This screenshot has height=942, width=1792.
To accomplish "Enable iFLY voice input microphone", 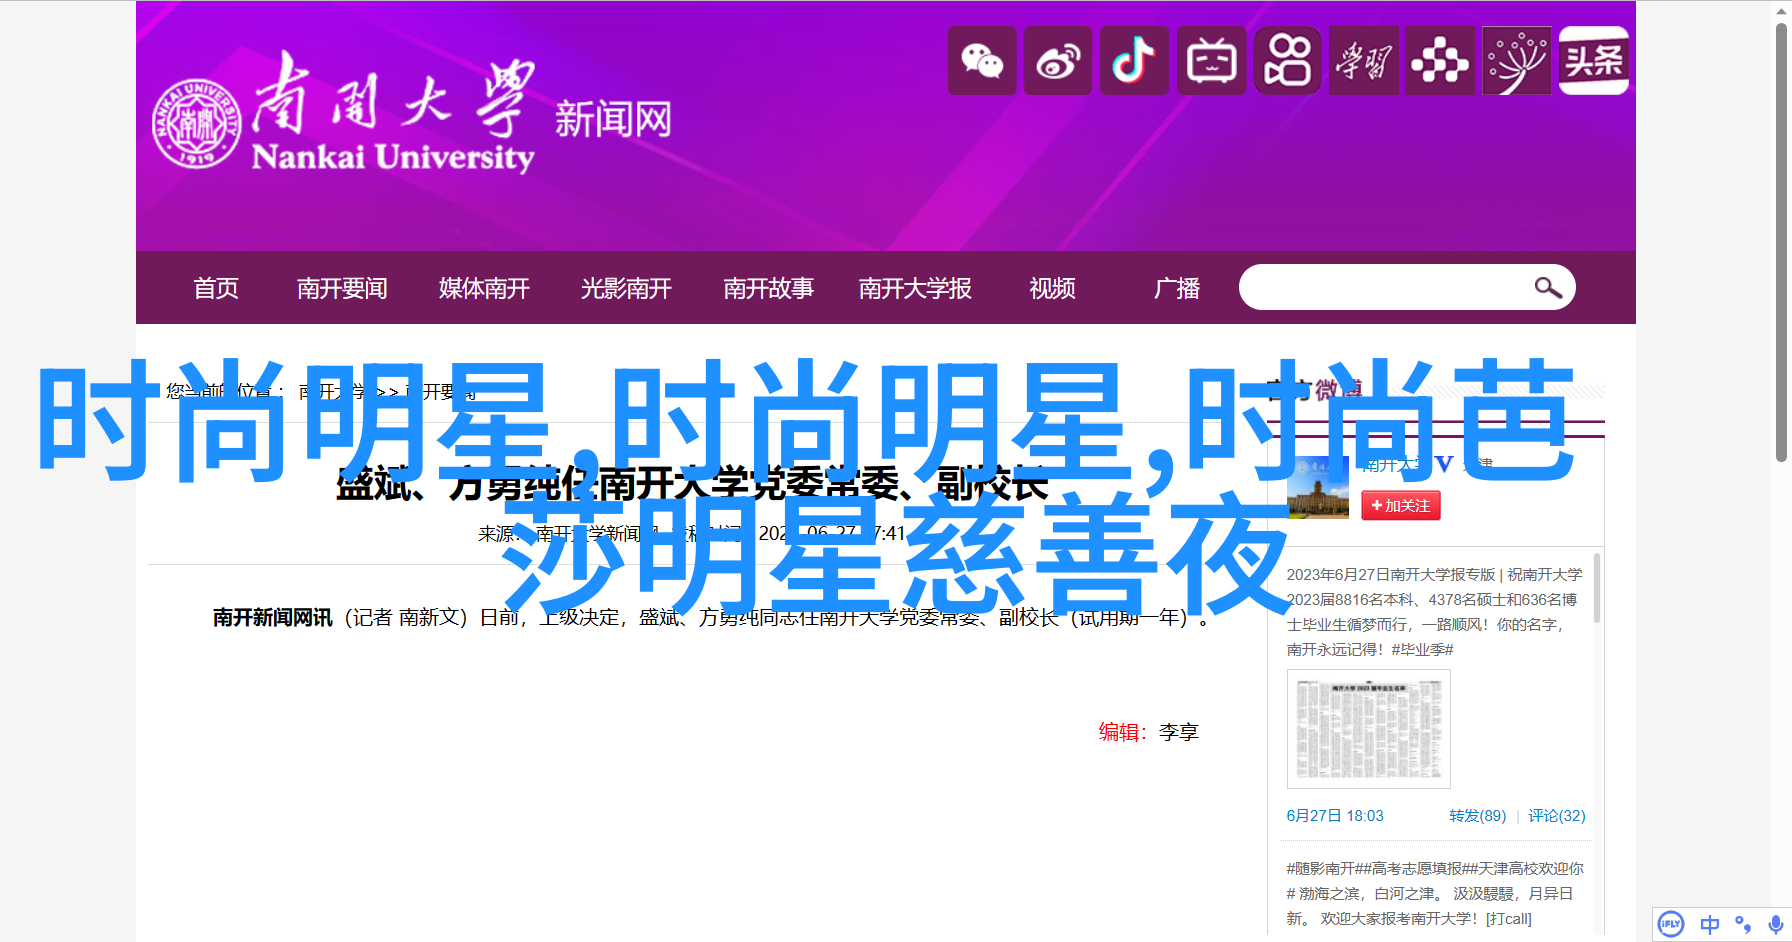I will coord(1775,924).
